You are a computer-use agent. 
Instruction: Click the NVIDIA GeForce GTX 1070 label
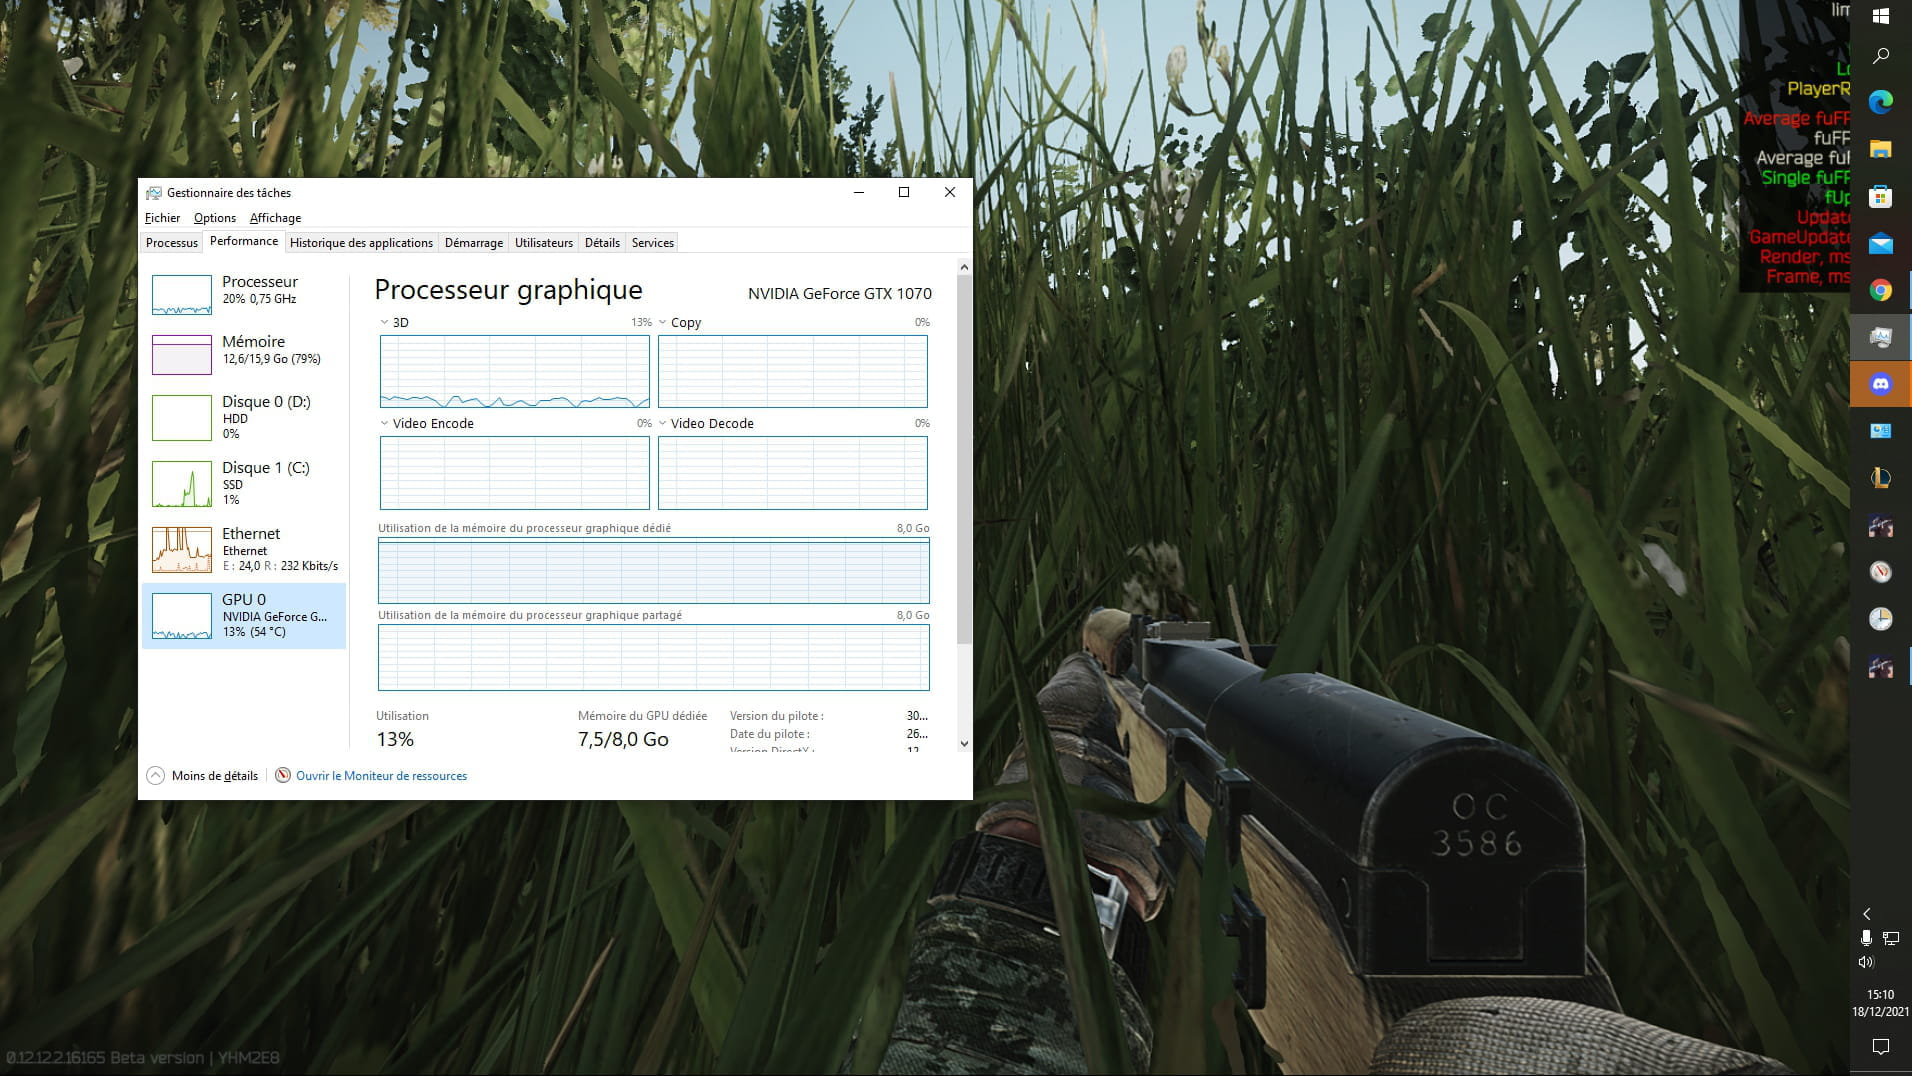tap(839, 293)
